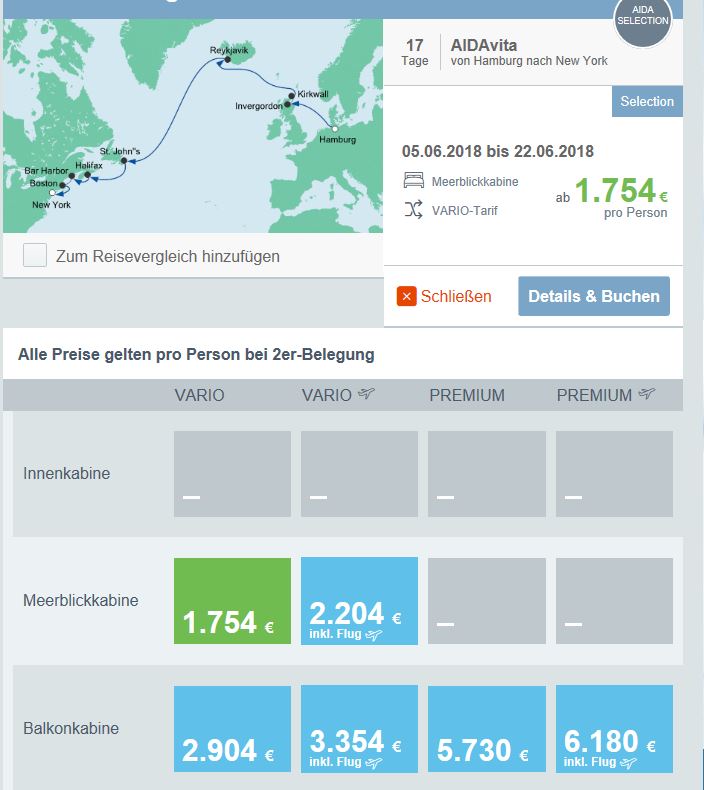Screen dimensions: 704x790
Task: Select the VARIO column header
Action: (199, 395)
